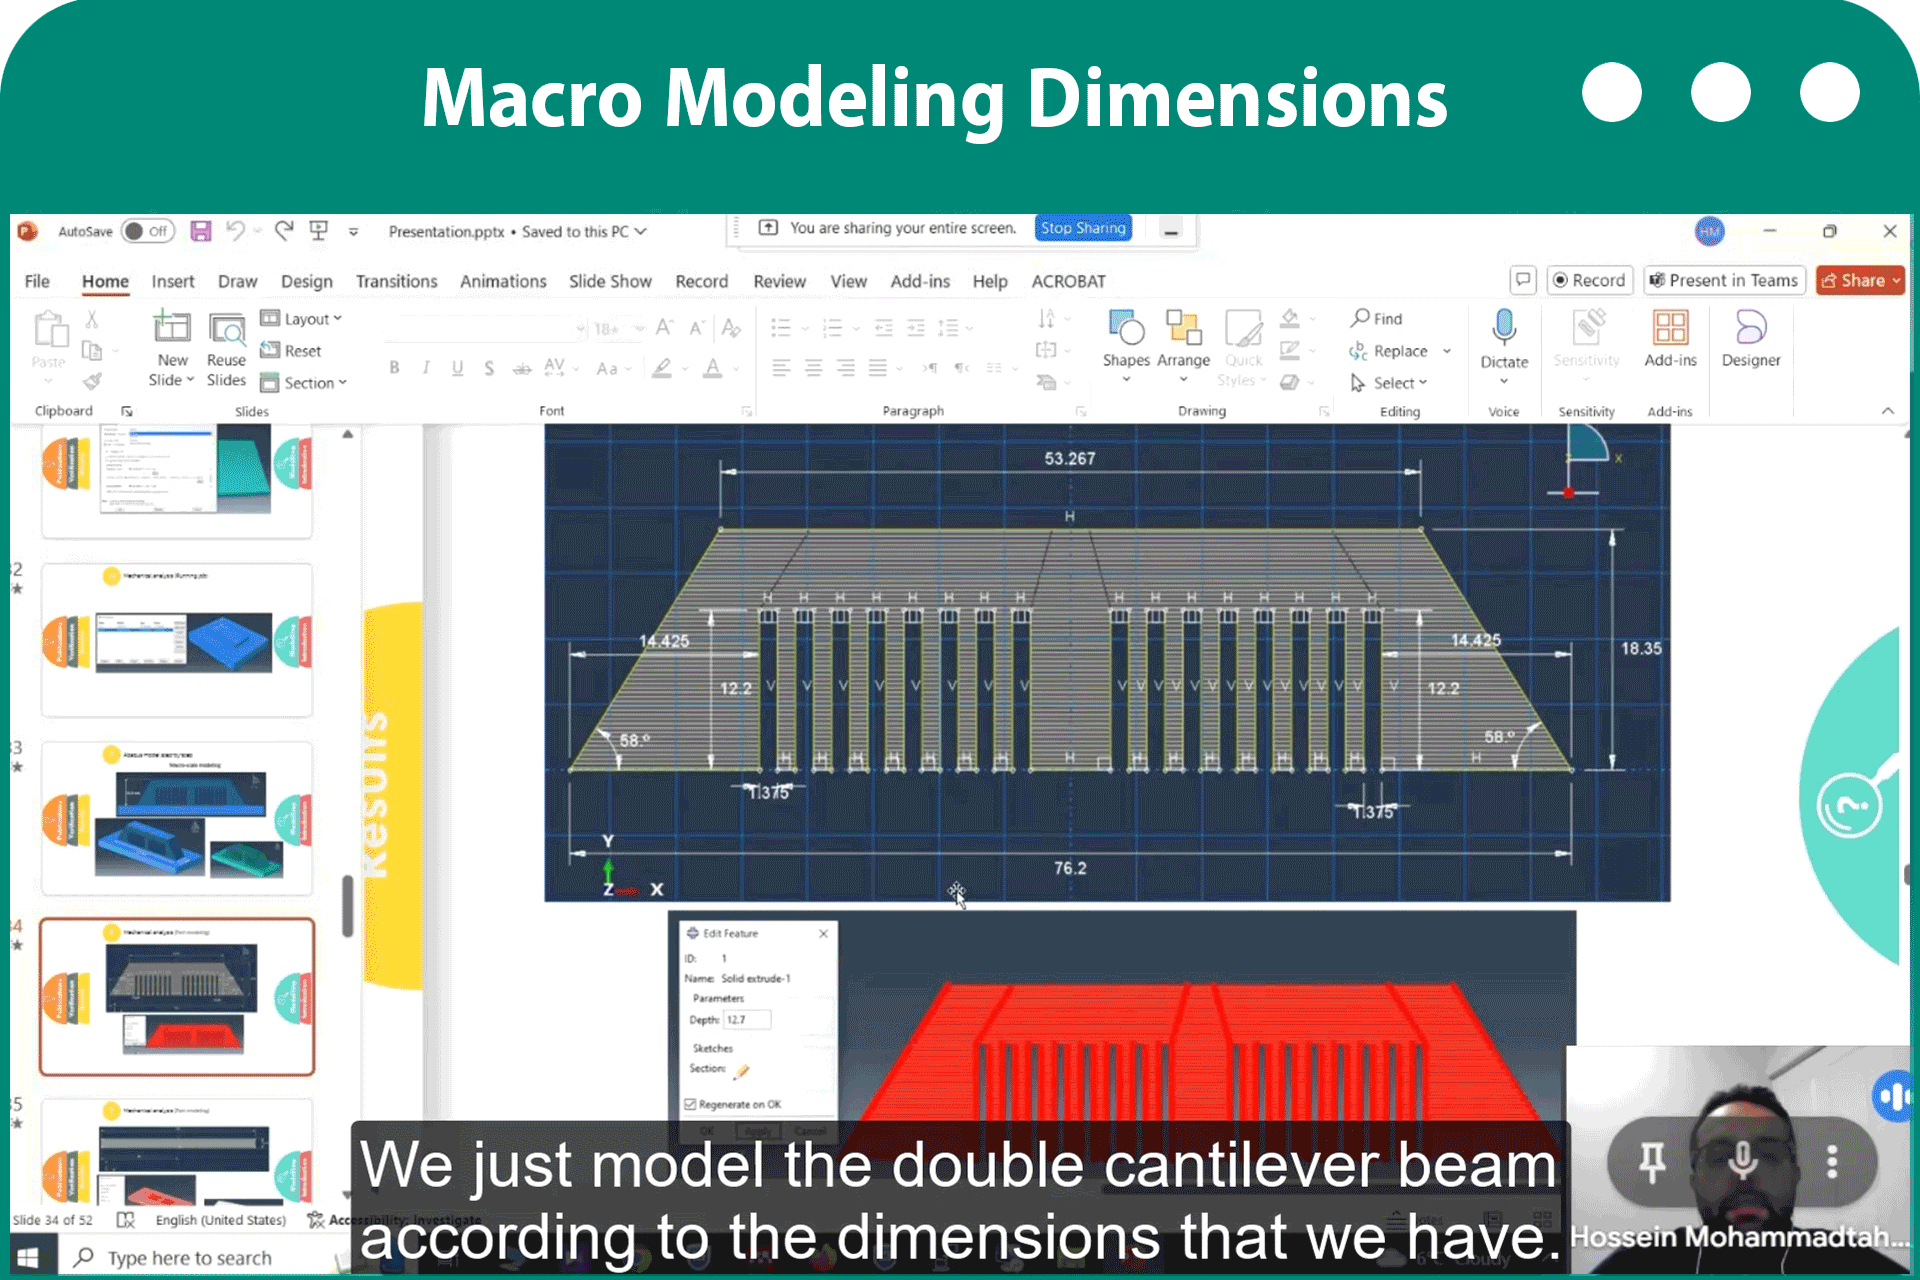Open shape fill color picker
This screenshot has width=1920, height=1280.
tap(1290, 318)
